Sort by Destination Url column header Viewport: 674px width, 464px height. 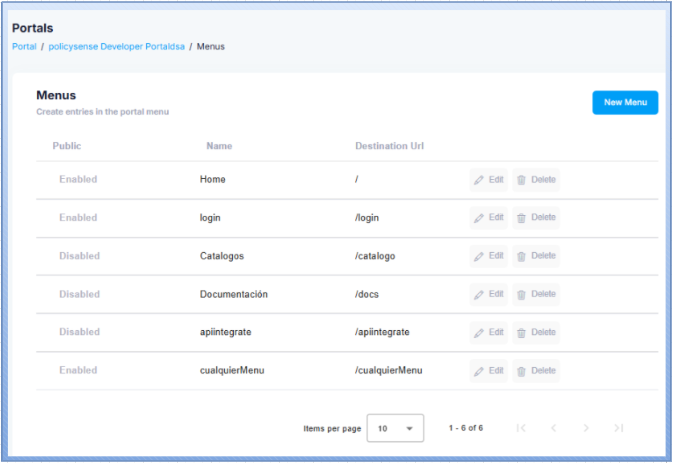click(389, 146)
